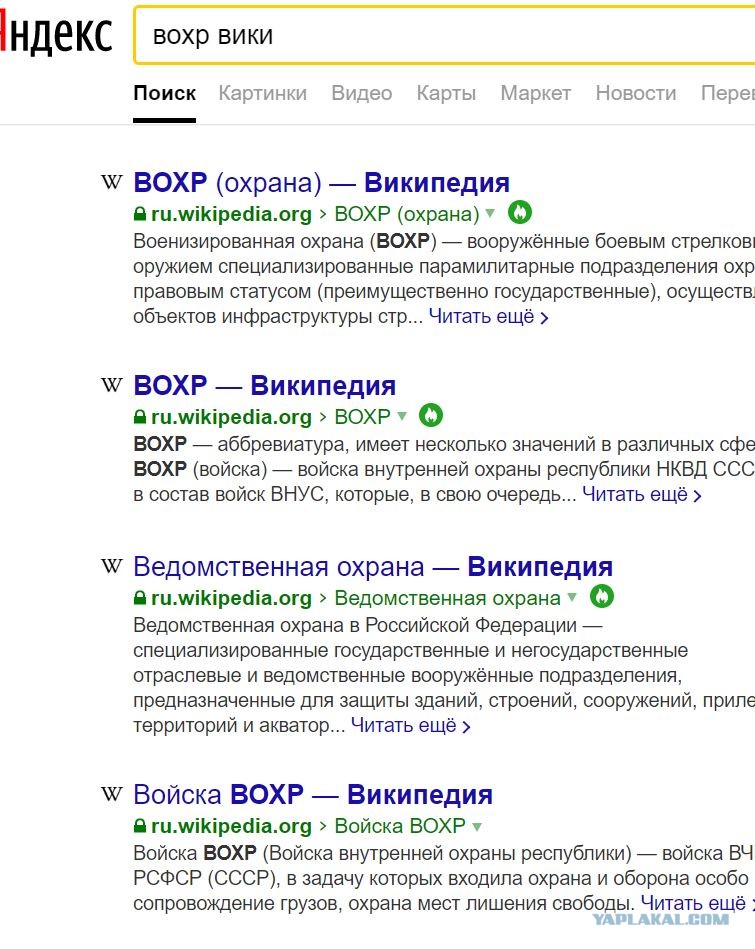The width and height of the screenshot is (755, 949).
Task: Click 'Читать ещё' under ВОХР (охрана) snippet
Action: pyautogui.click(x=488, y=317)
